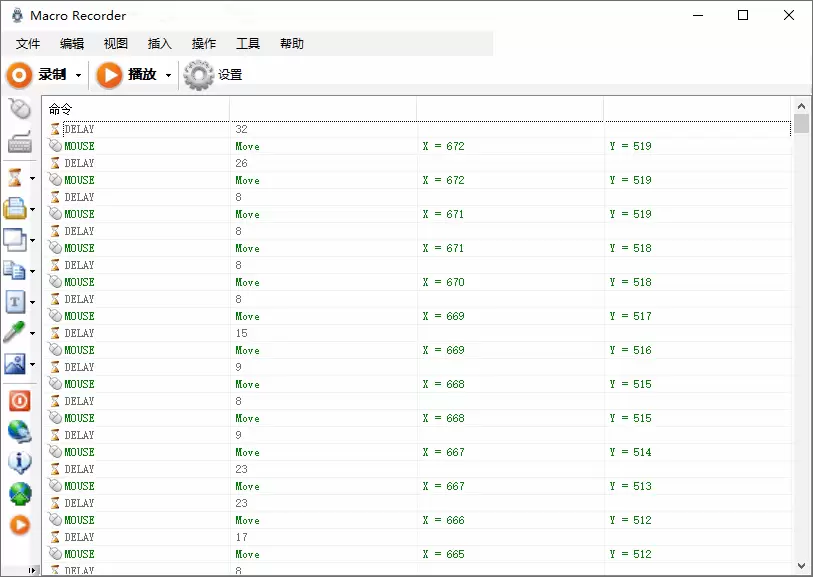This screenshot has width=813, height=577.
Task: Open the 录制 record dropdown arrow
Action: pos(78,76)
